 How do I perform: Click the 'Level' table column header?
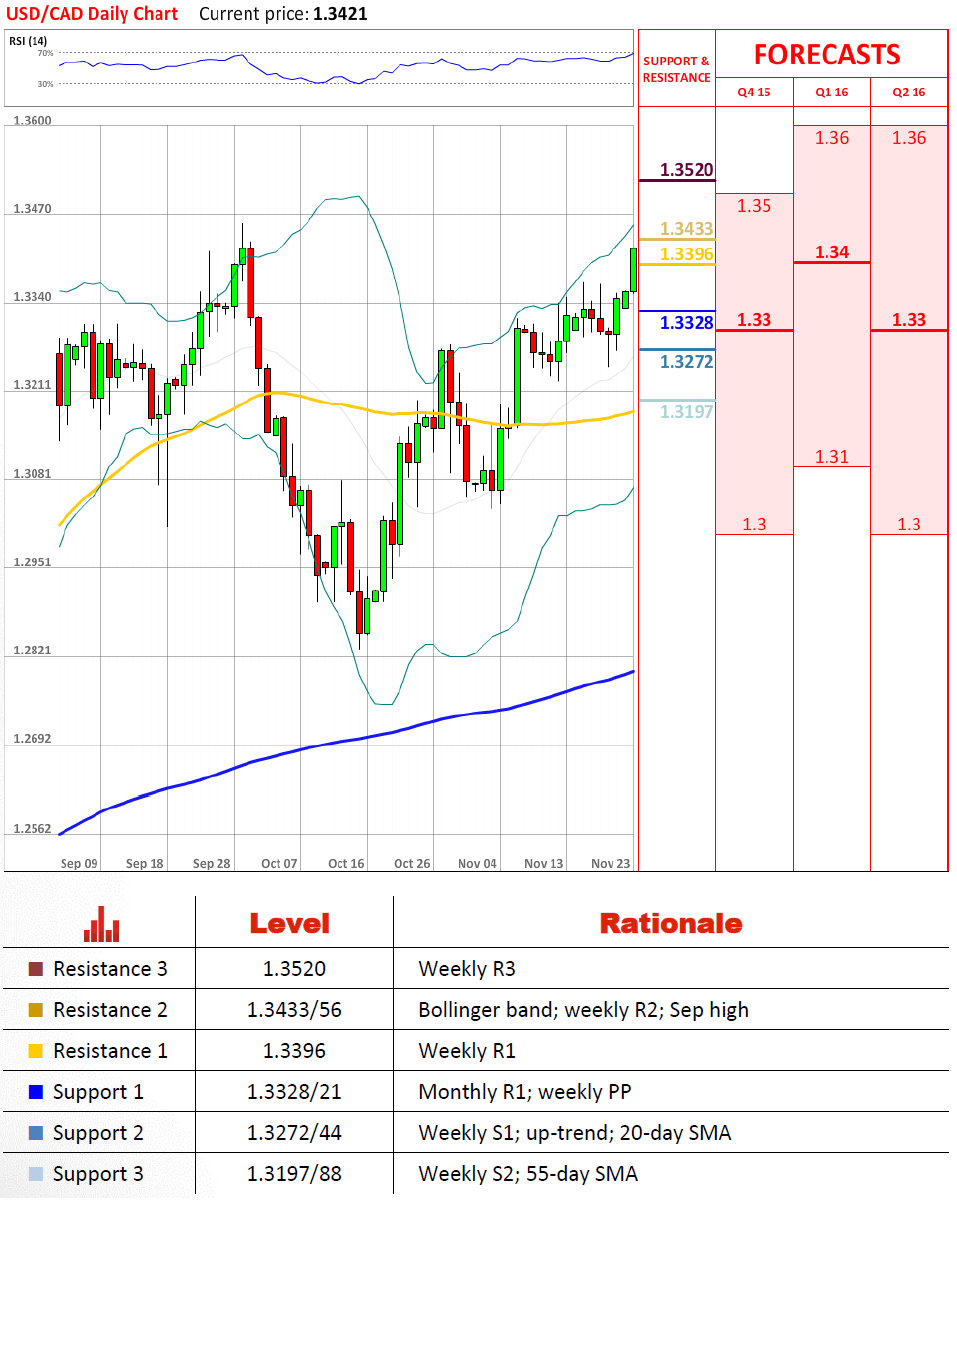click(x=290, y=924)
